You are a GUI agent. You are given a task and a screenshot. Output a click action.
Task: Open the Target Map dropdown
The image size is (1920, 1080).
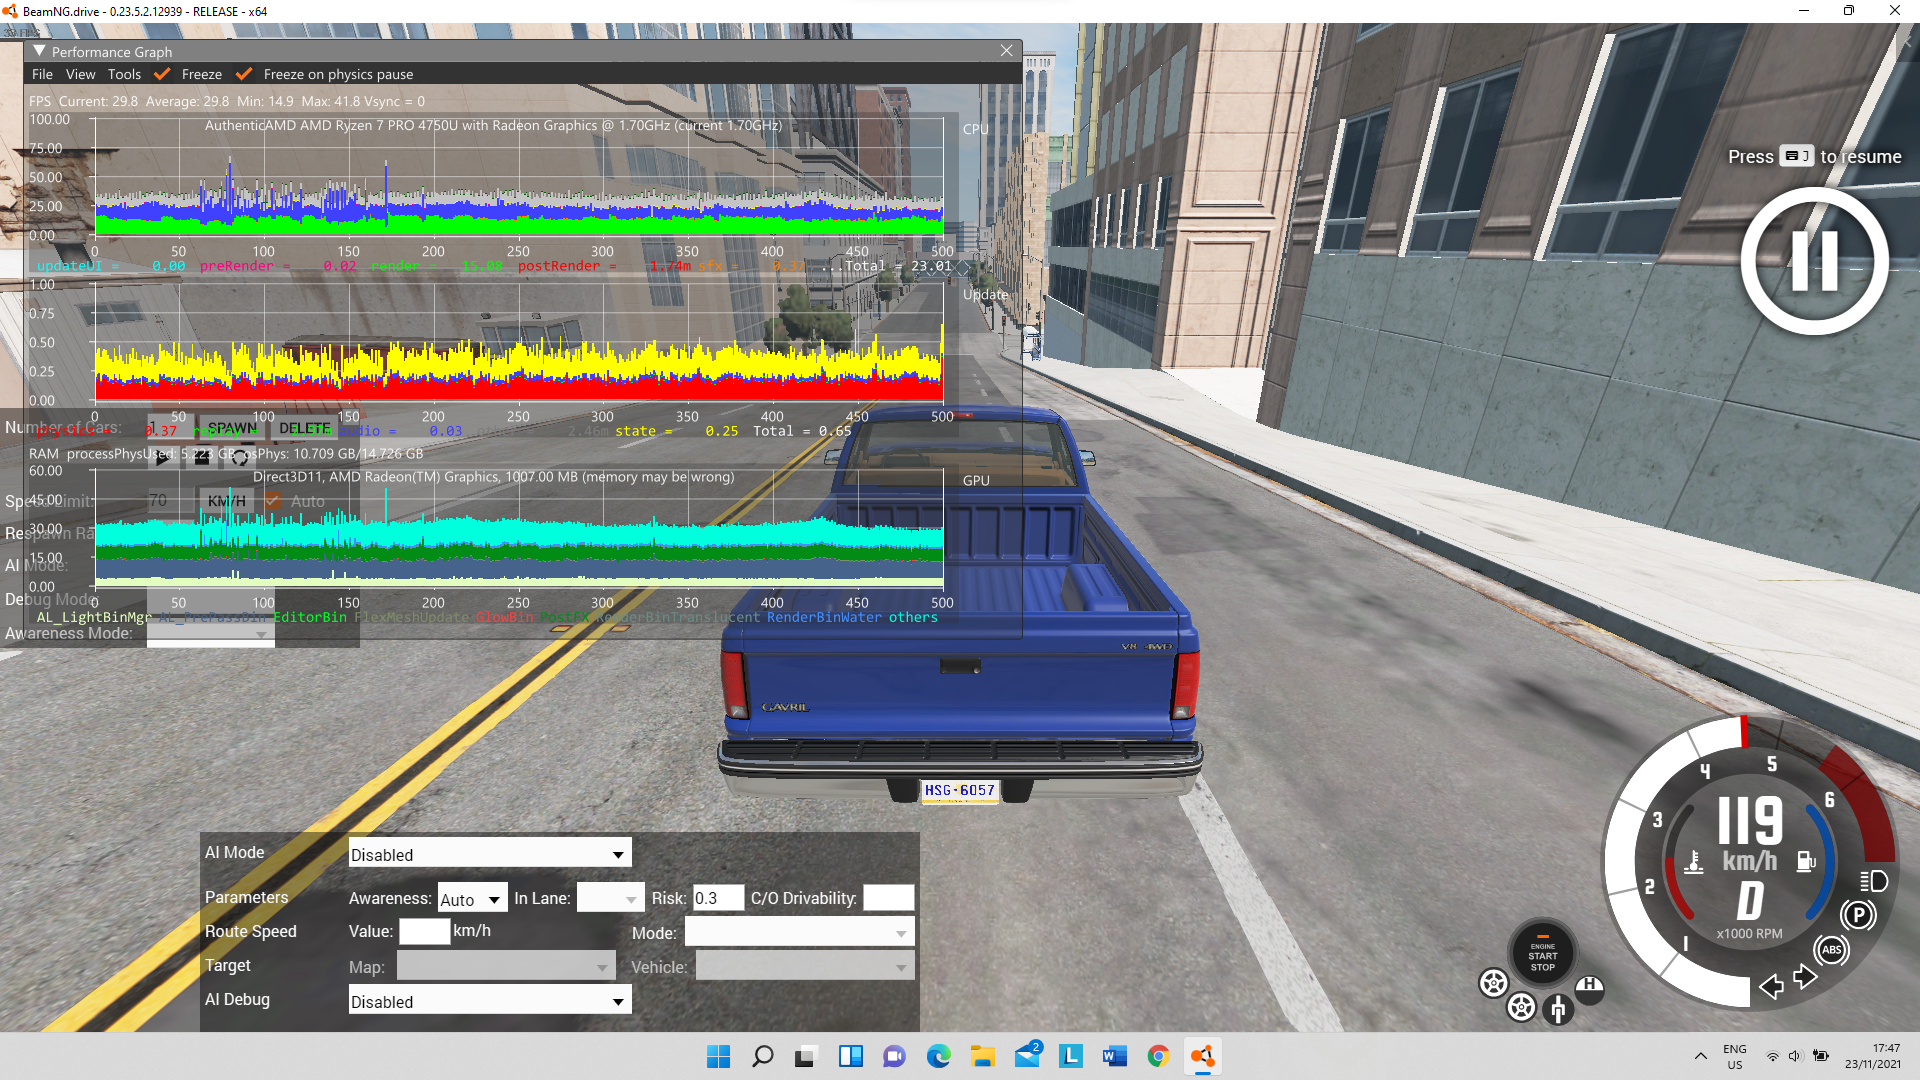(x=506, y=966)
